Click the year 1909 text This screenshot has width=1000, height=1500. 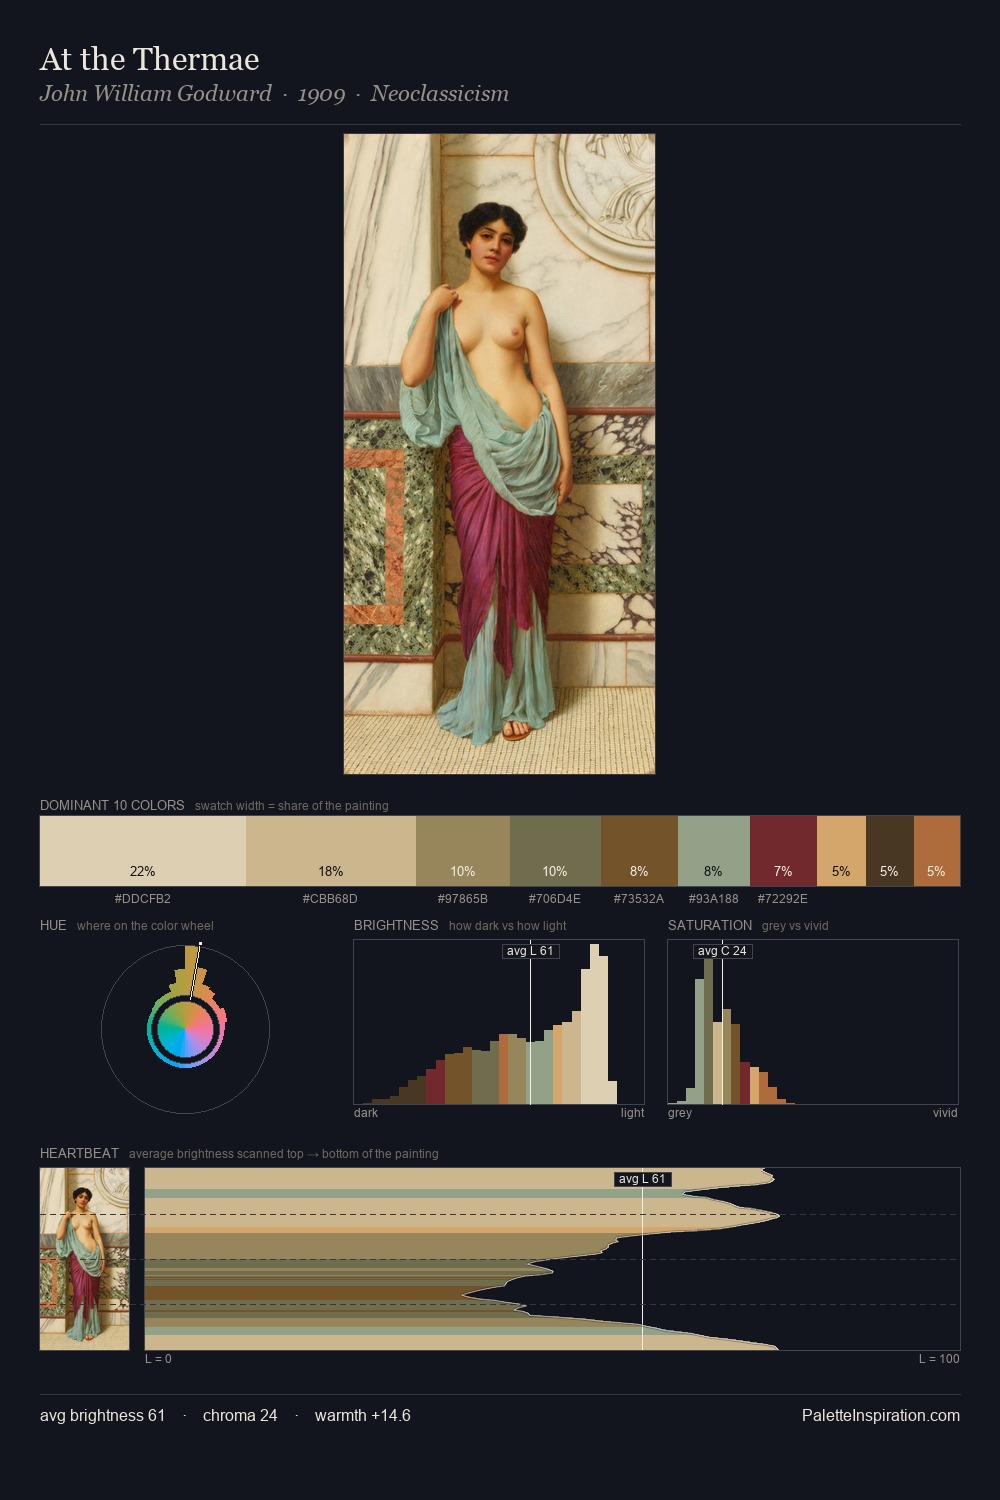321,94
